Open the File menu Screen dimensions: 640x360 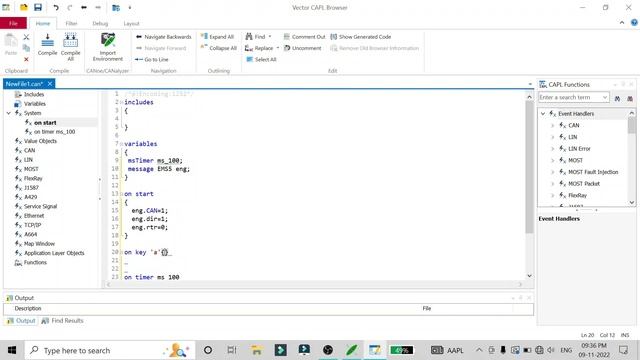pyautogui.click(x=13, y=23)
